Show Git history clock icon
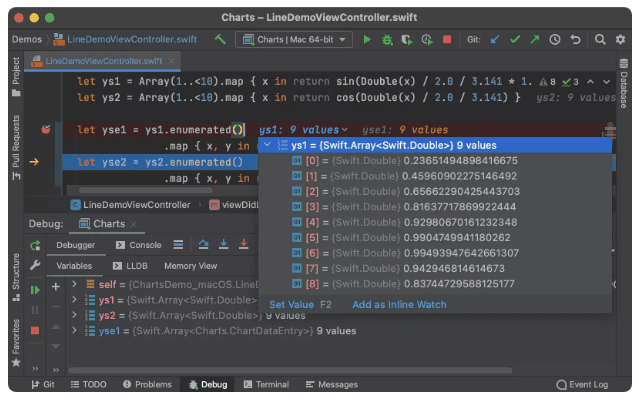Viewport: 639px width, 402px height. point(555,40)
